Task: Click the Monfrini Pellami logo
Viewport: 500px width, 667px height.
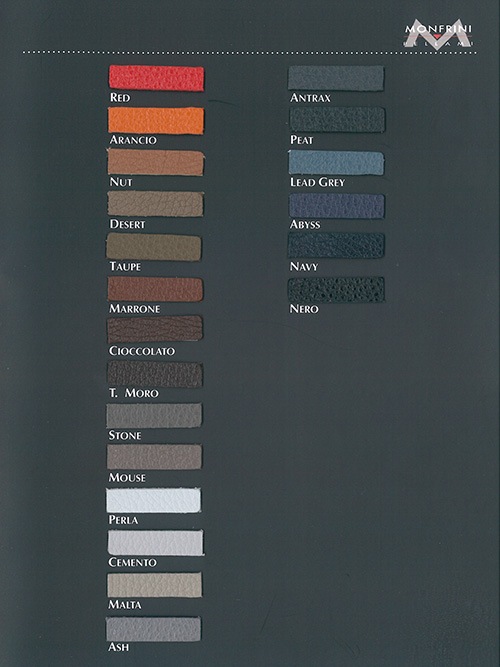Action: click(x=437, y=34)
